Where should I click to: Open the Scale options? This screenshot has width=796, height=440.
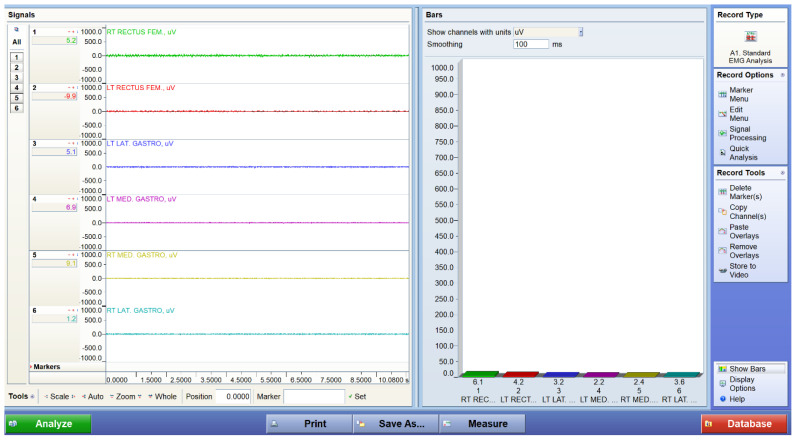pos(59,396)
